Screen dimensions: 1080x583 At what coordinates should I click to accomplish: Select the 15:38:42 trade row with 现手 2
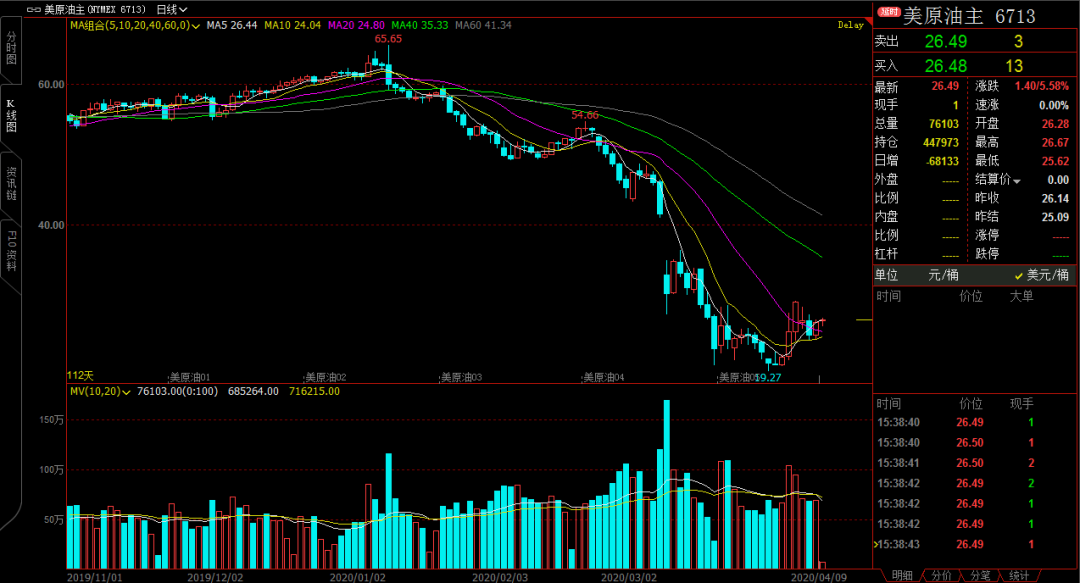[974, 483]
